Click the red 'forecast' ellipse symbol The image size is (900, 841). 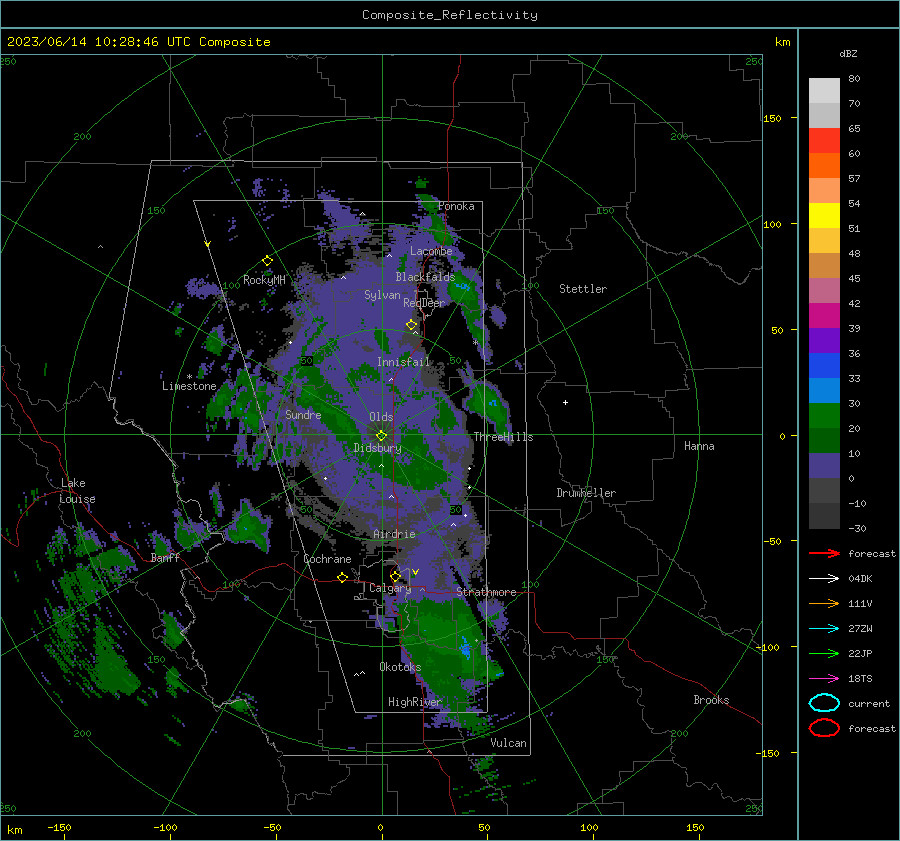824,728
